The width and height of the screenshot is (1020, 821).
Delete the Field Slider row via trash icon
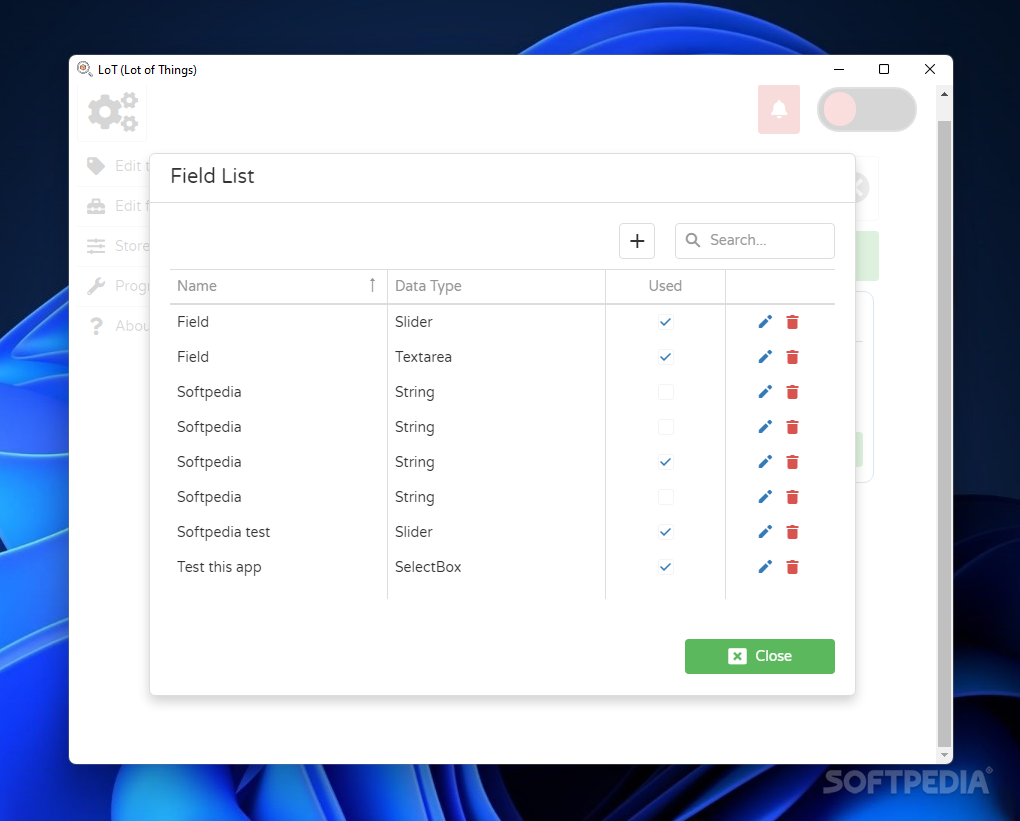792,322
